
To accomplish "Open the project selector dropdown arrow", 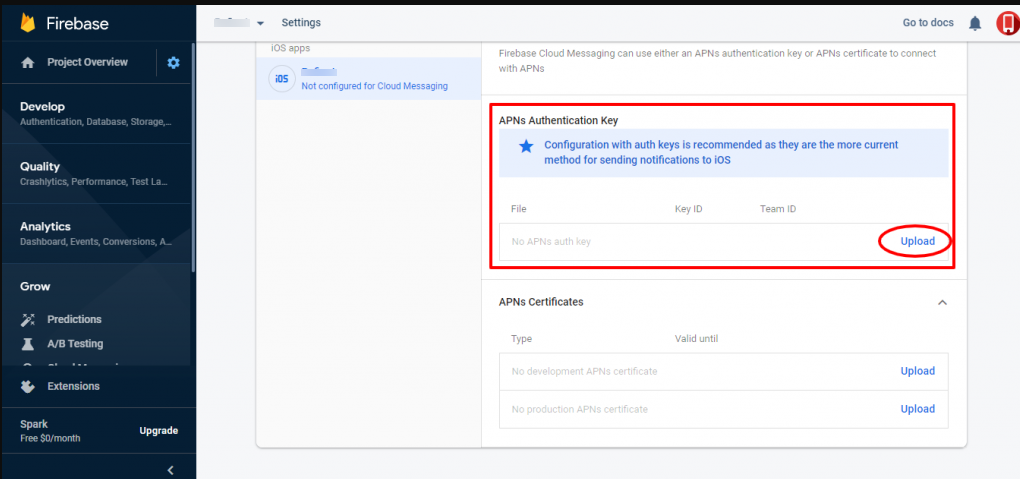I will click(x=260, y=23).
